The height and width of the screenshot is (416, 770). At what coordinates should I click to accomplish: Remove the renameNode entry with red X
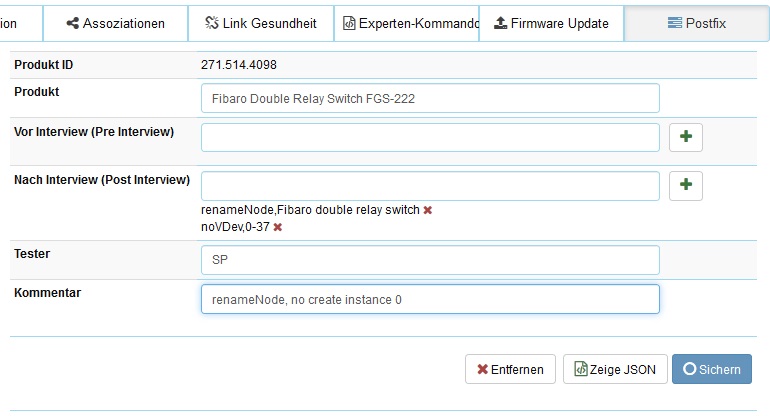[x=428, y=210]
